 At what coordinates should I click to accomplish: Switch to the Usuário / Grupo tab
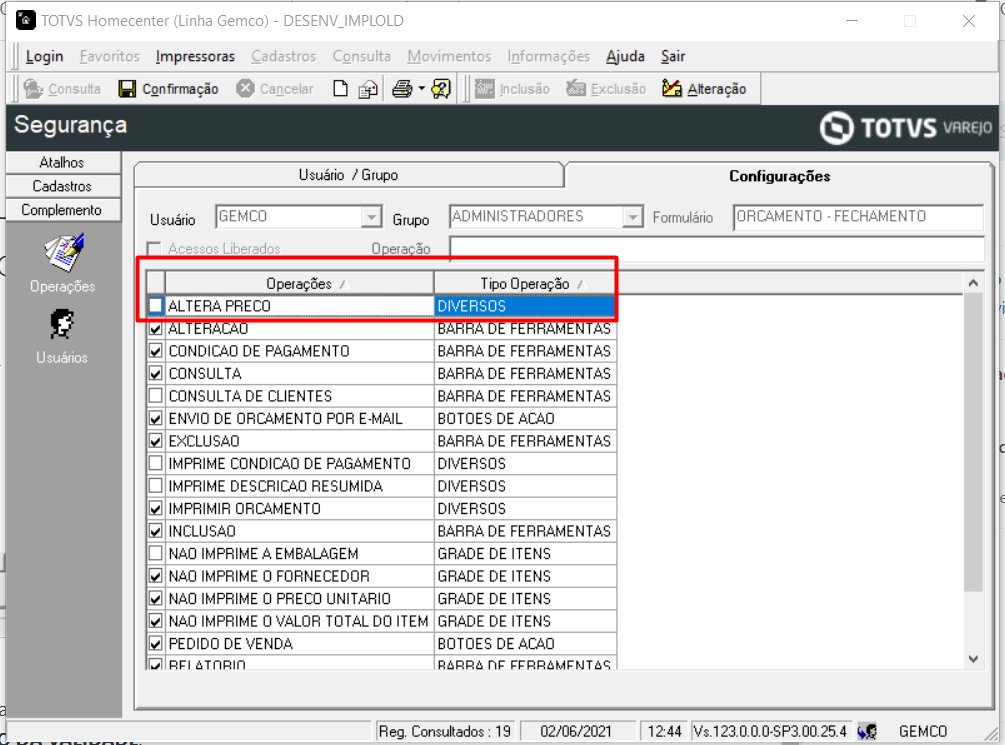(349, 175)
